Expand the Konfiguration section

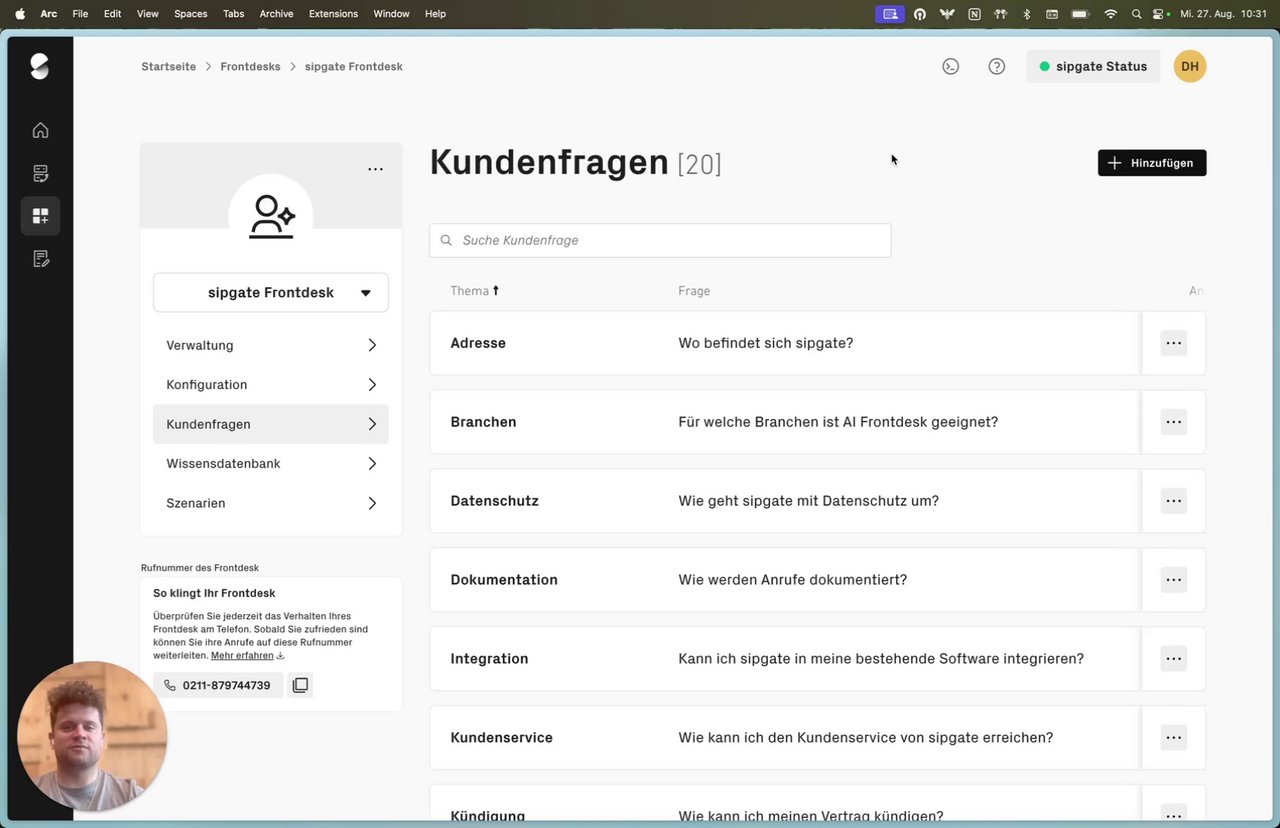point(271,385)
